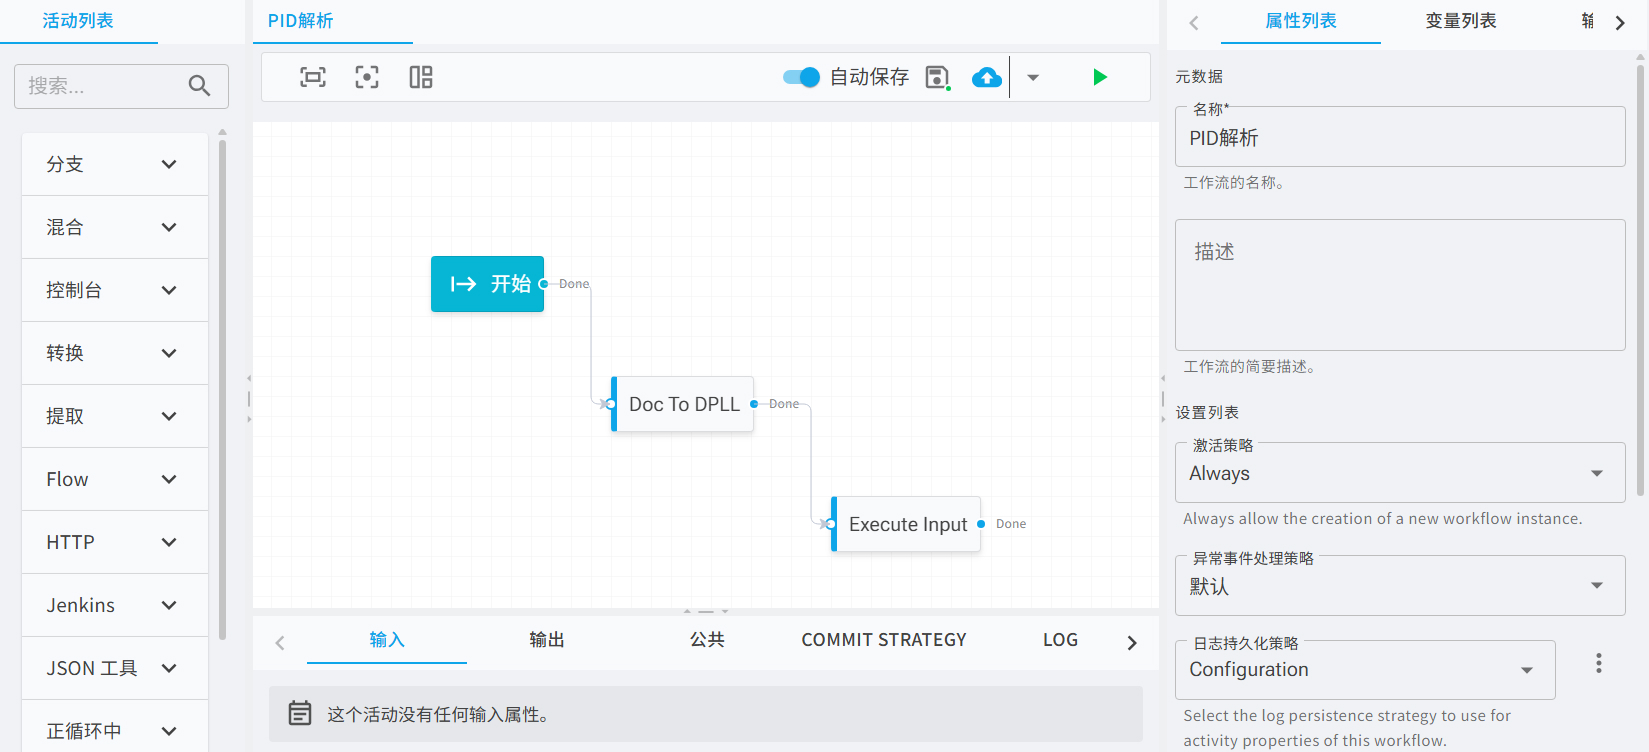
Task: Click the fit-to-screen icon in toolbar
Action: (313, 77)
